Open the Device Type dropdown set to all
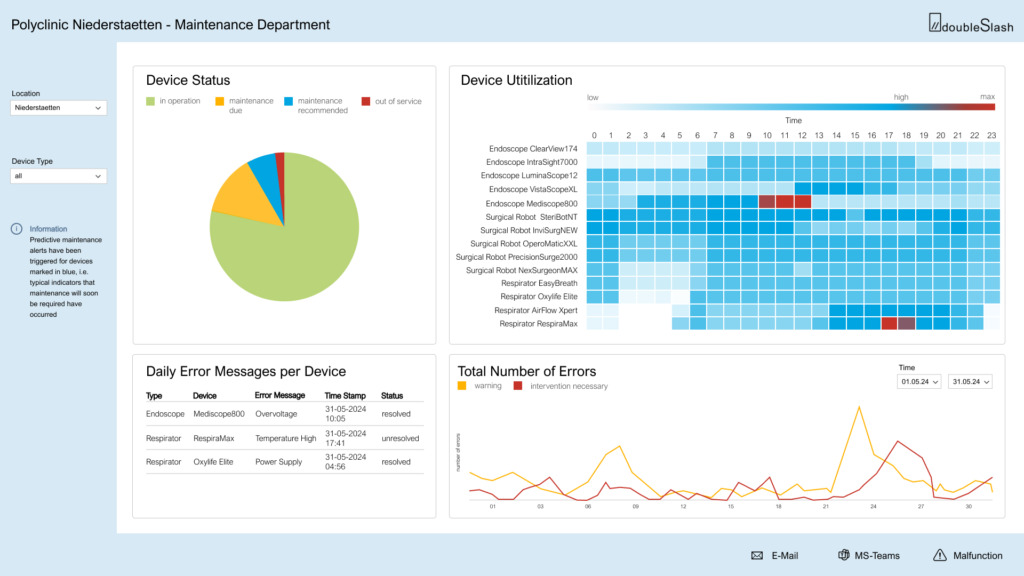 click(58, 176)
